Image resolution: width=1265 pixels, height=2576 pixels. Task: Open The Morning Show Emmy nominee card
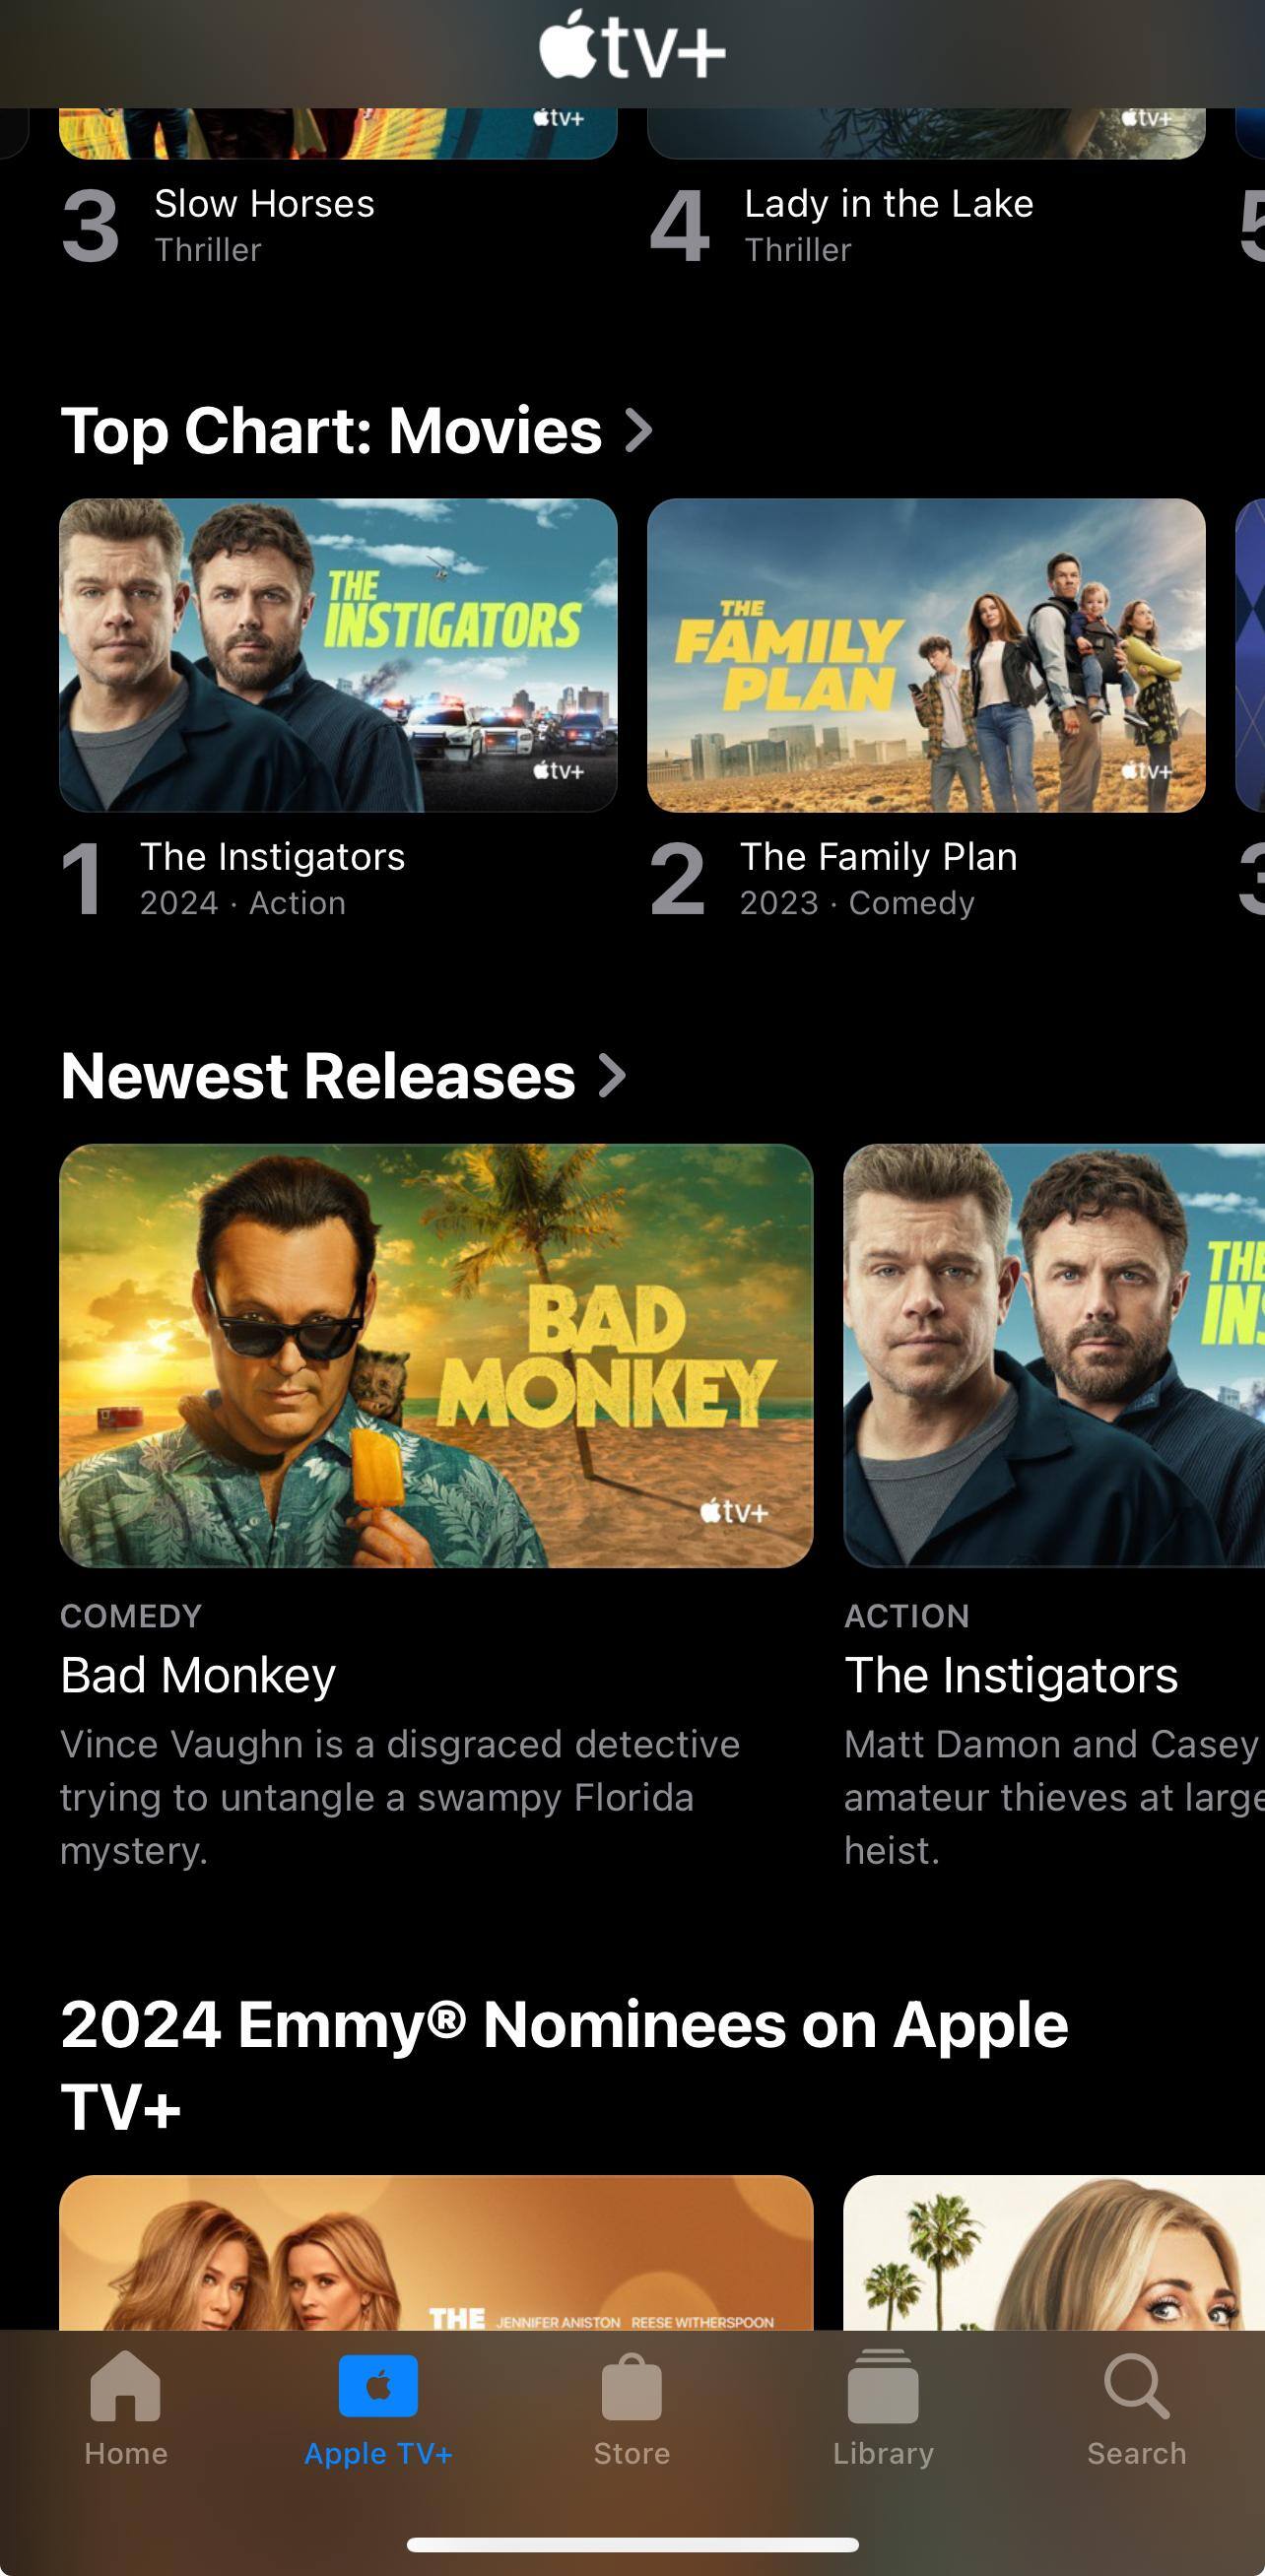pos(436,2252)
